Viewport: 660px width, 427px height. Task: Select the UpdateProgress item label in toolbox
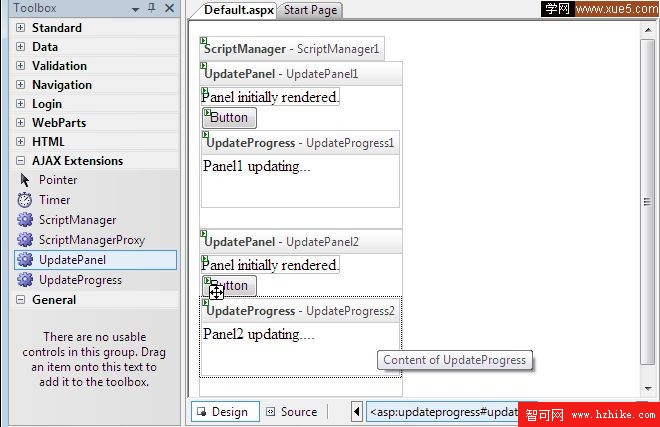(80, 280)
